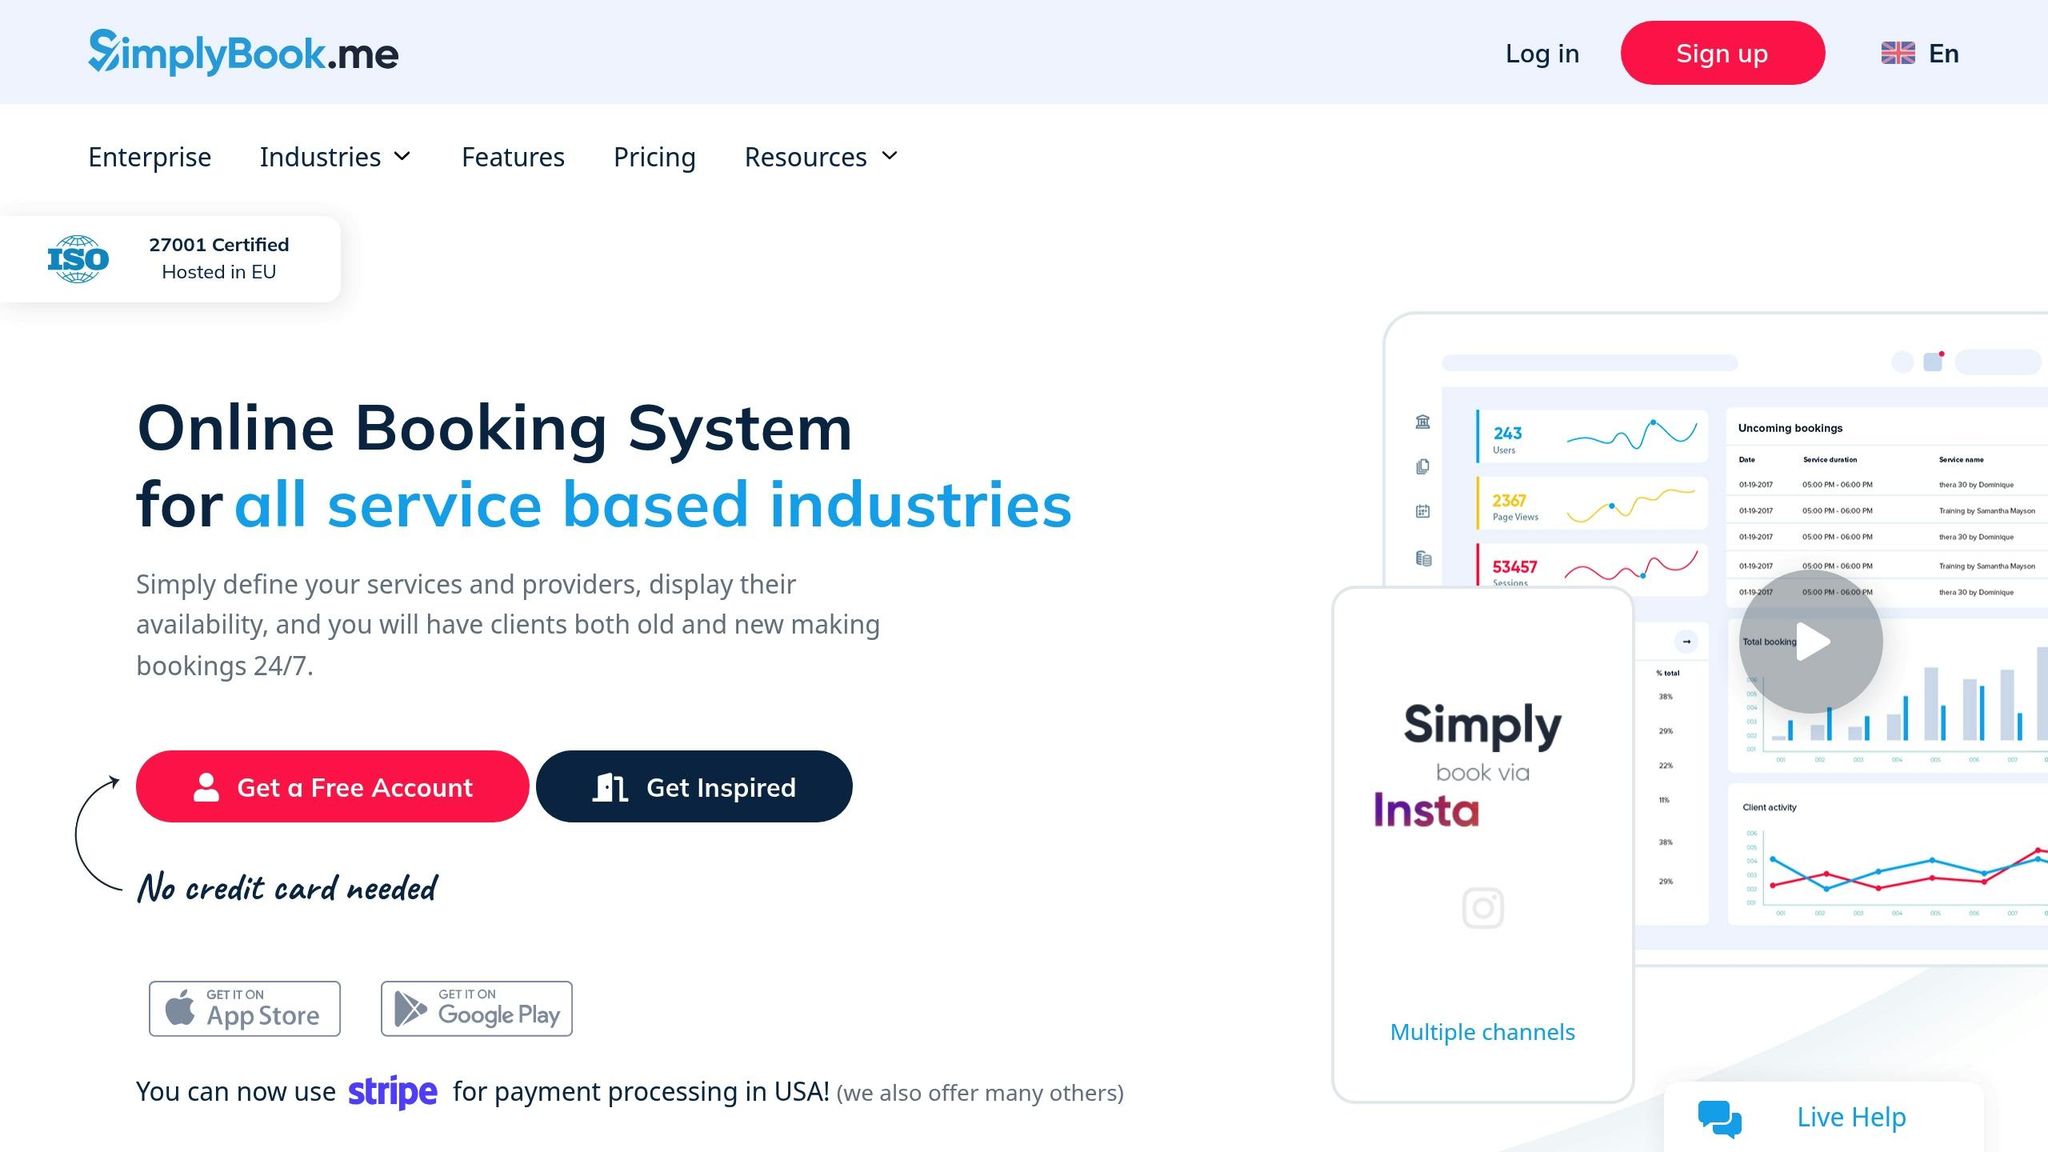Go to the Pricing page
Image resolution: width=2048 pixels, height=1152 pixels.
[x=654, y=157]
